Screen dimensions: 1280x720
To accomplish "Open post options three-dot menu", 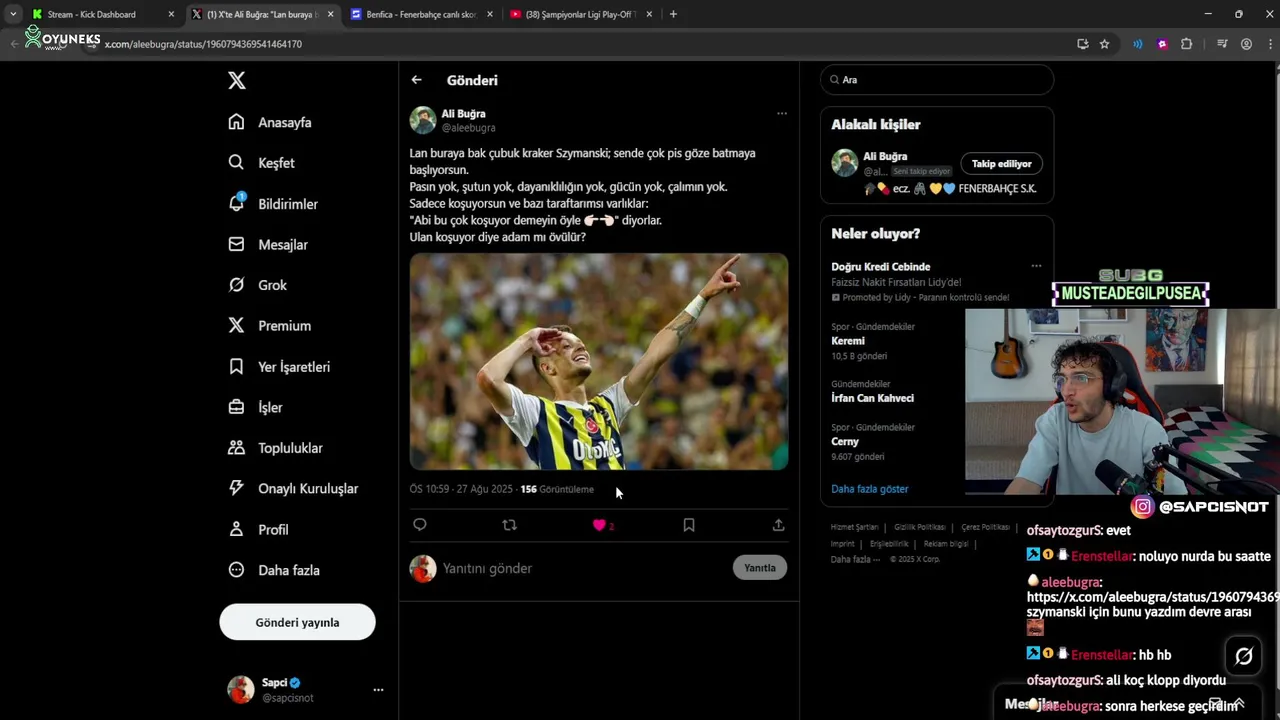I will (782, 113).
